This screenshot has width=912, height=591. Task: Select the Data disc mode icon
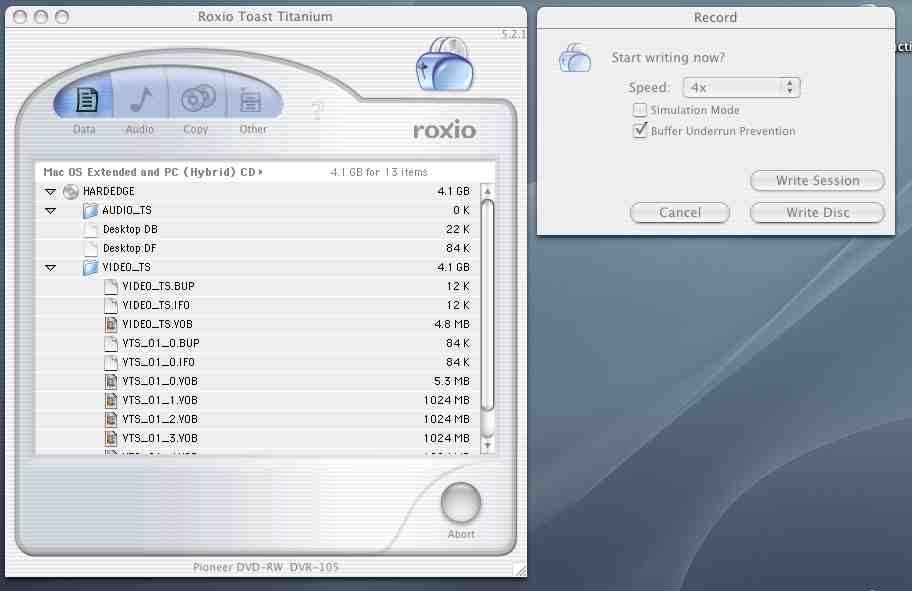tap(86, 100)
